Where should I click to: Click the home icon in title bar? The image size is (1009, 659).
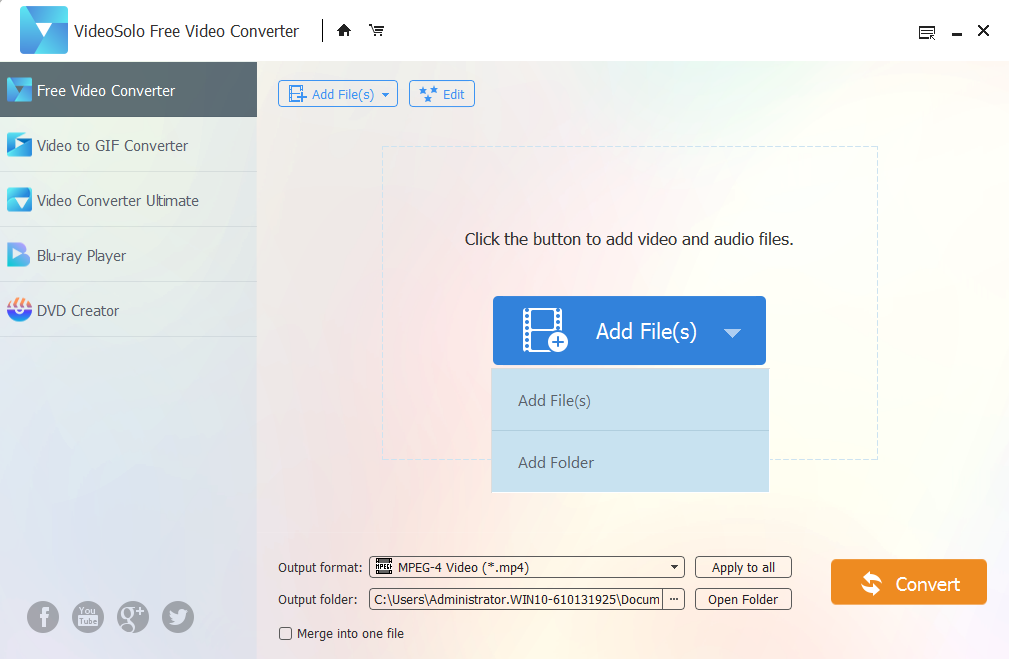[344, 30]
